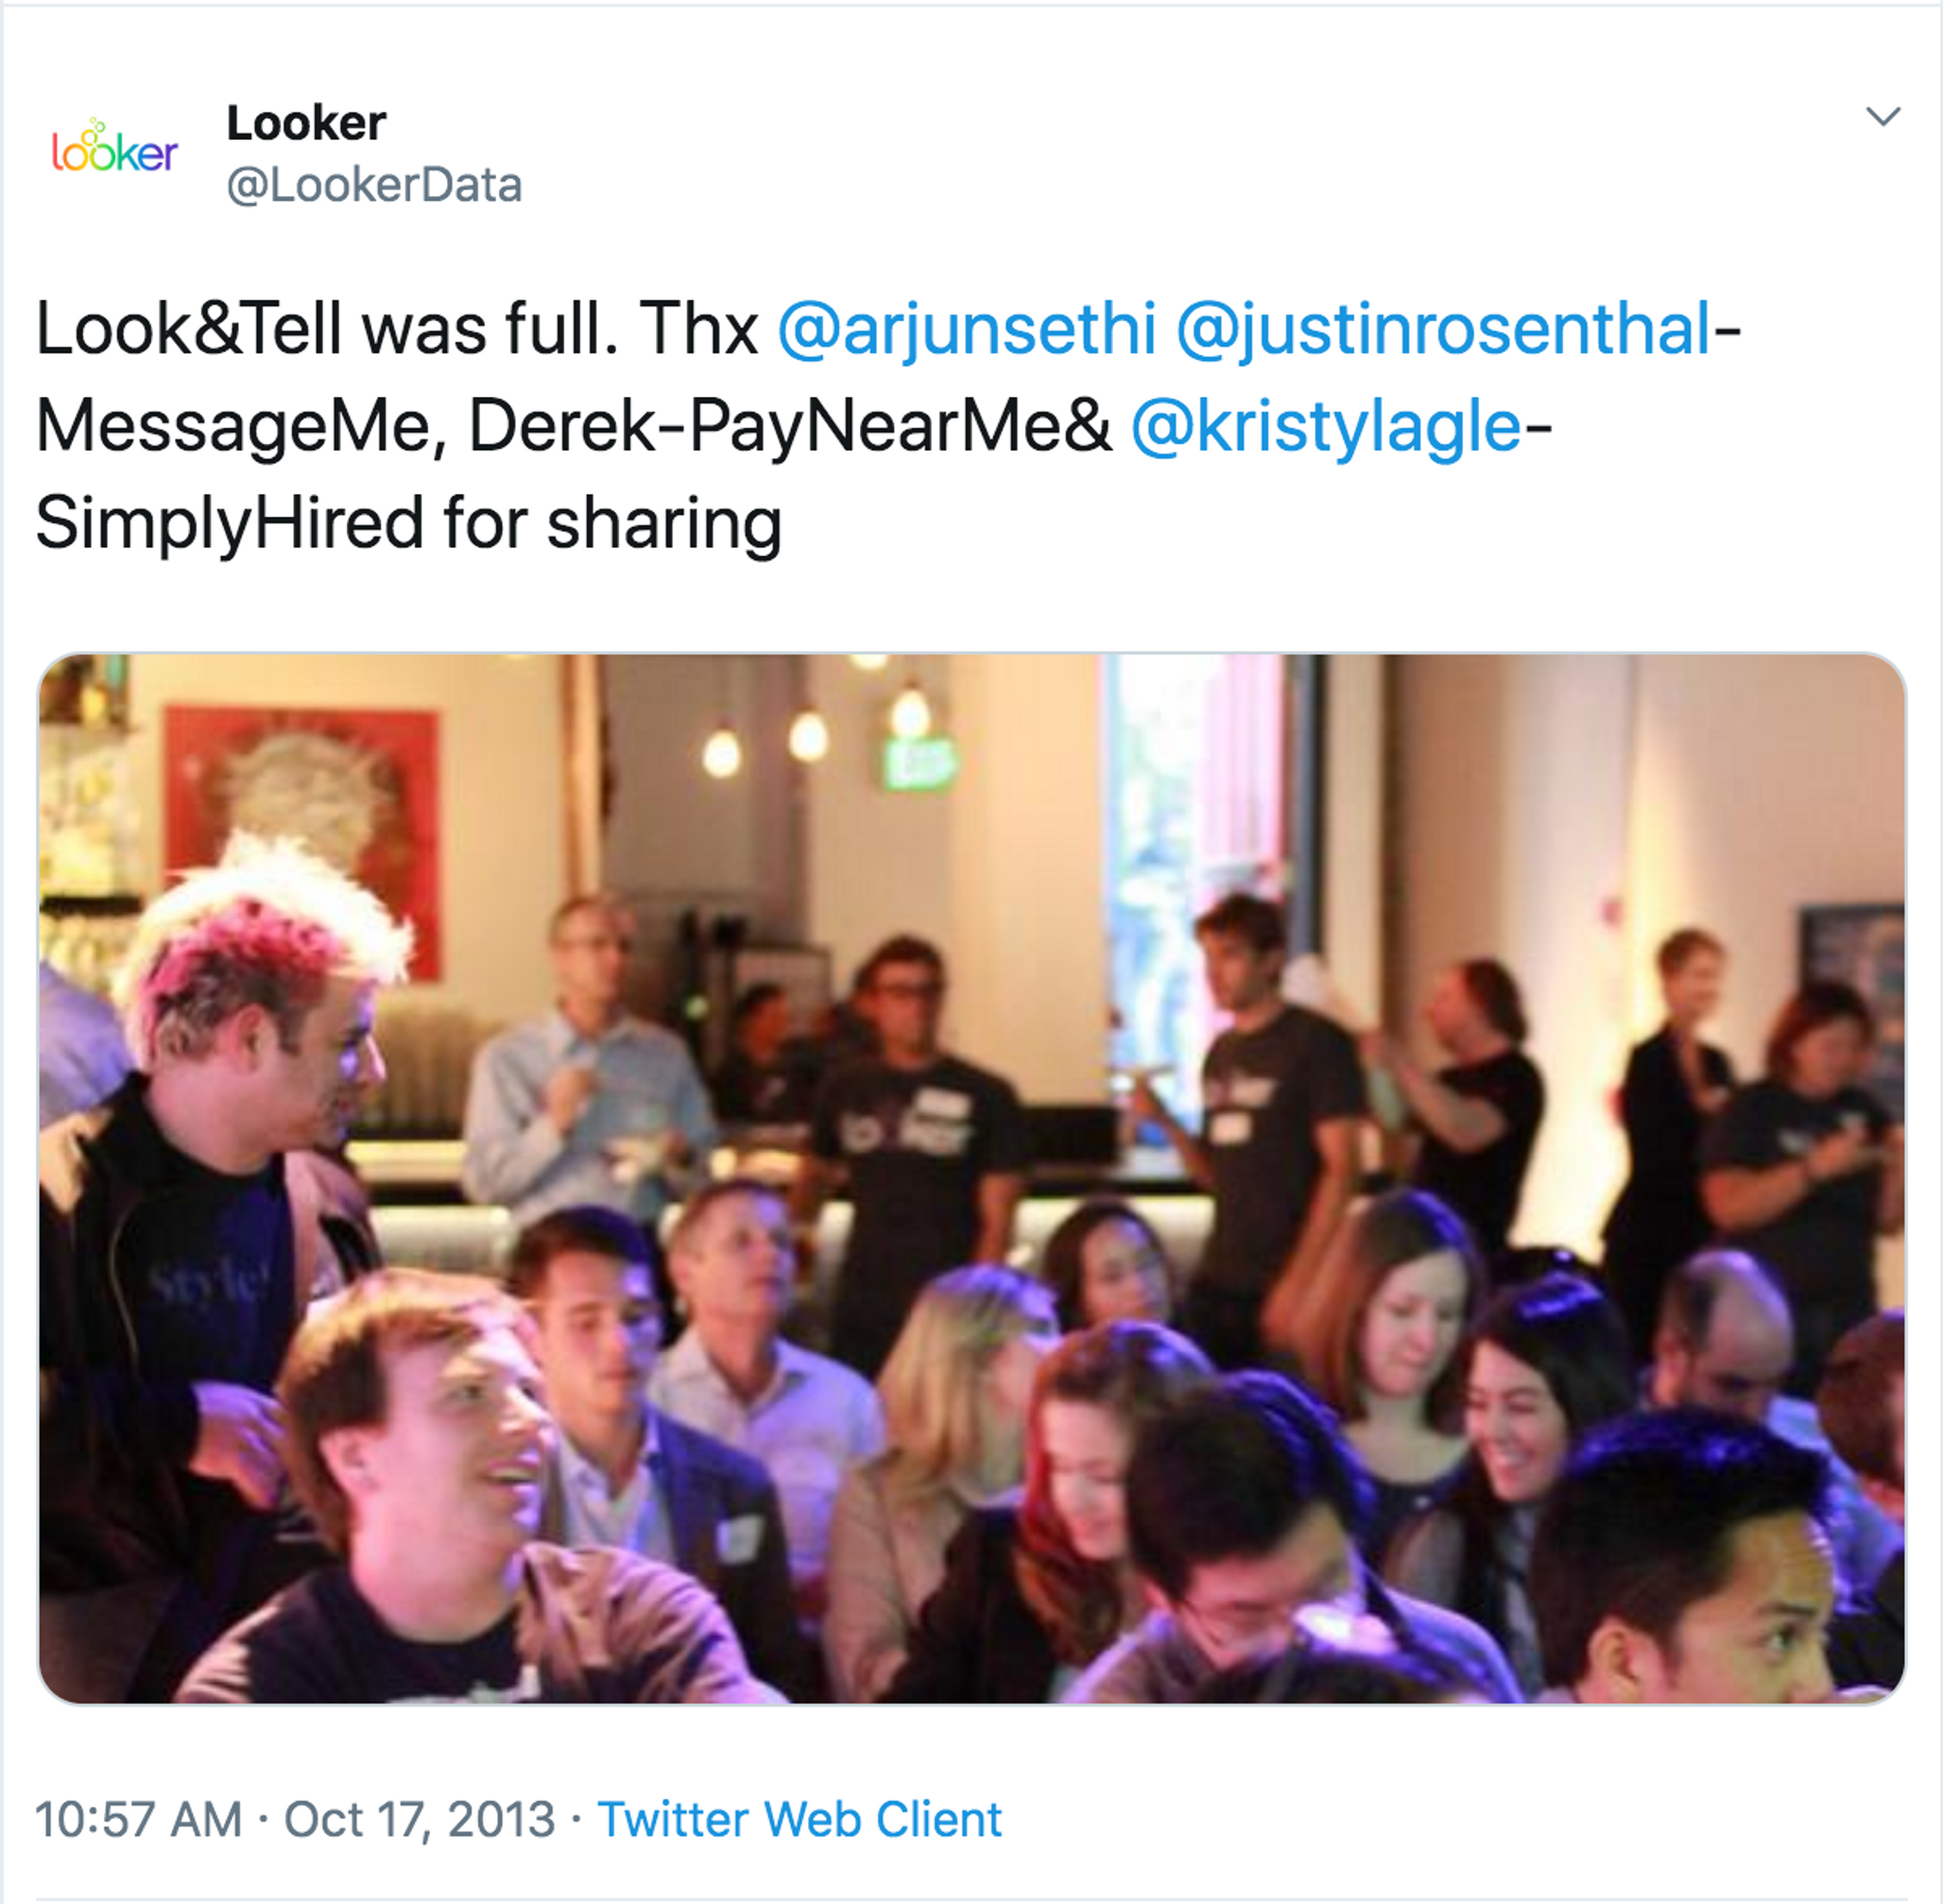Expand the tweet options chevron
The image size is (1943, 1904).
(x=1883, y=116)
